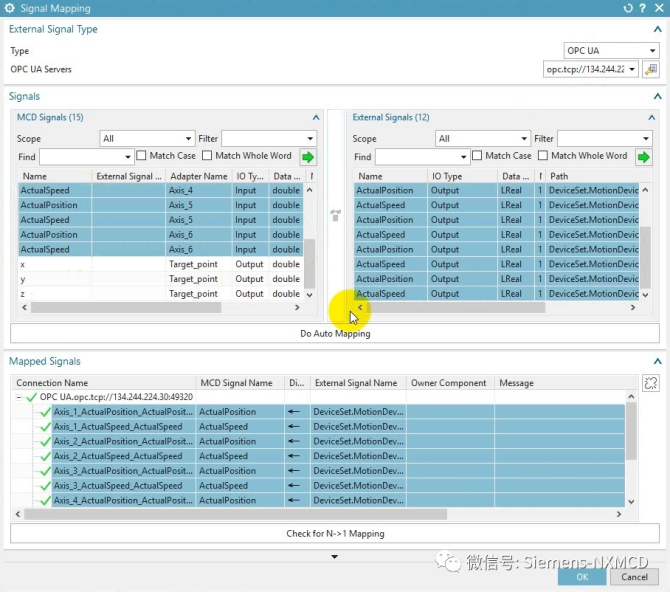Viewport: 670px width, 592px height.
Task: Click the bottom expand-dialog arrow
Action: click(x=335, y=557)
